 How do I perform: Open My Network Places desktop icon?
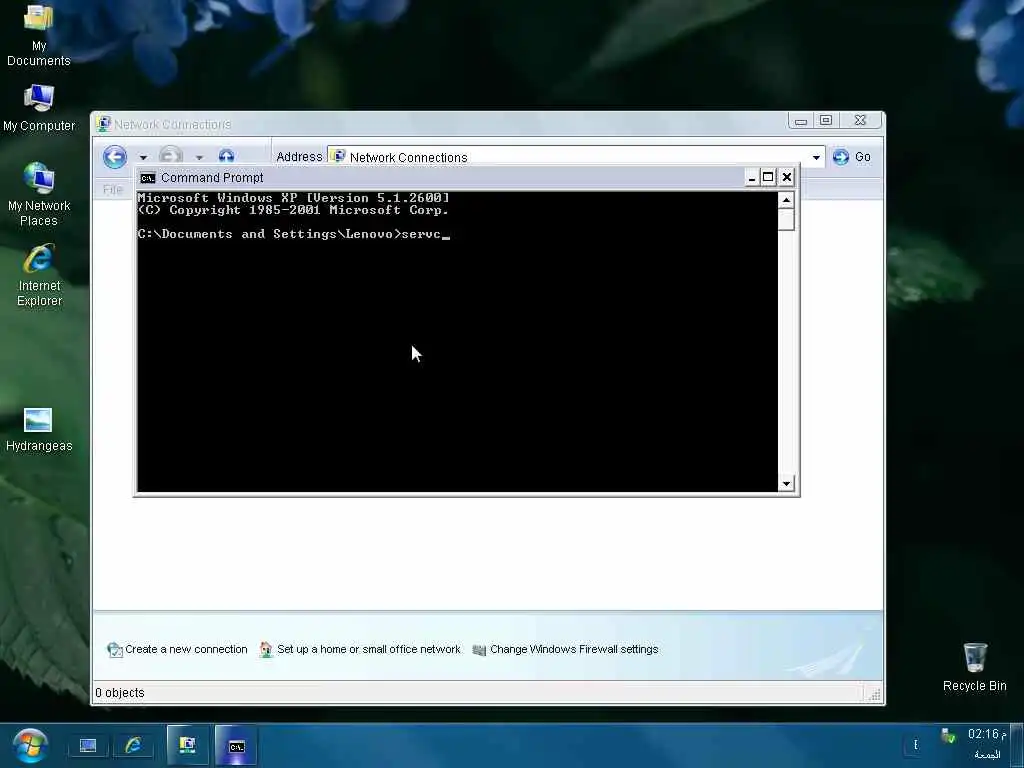tap(39, 194)
